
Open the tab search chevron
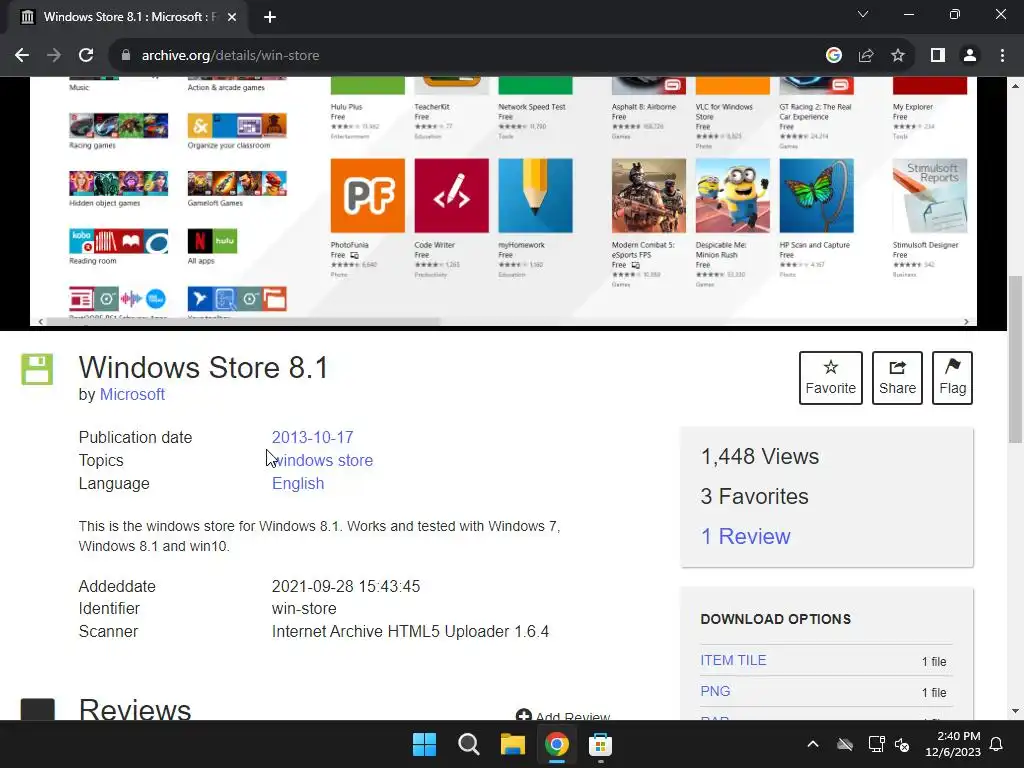863,14
